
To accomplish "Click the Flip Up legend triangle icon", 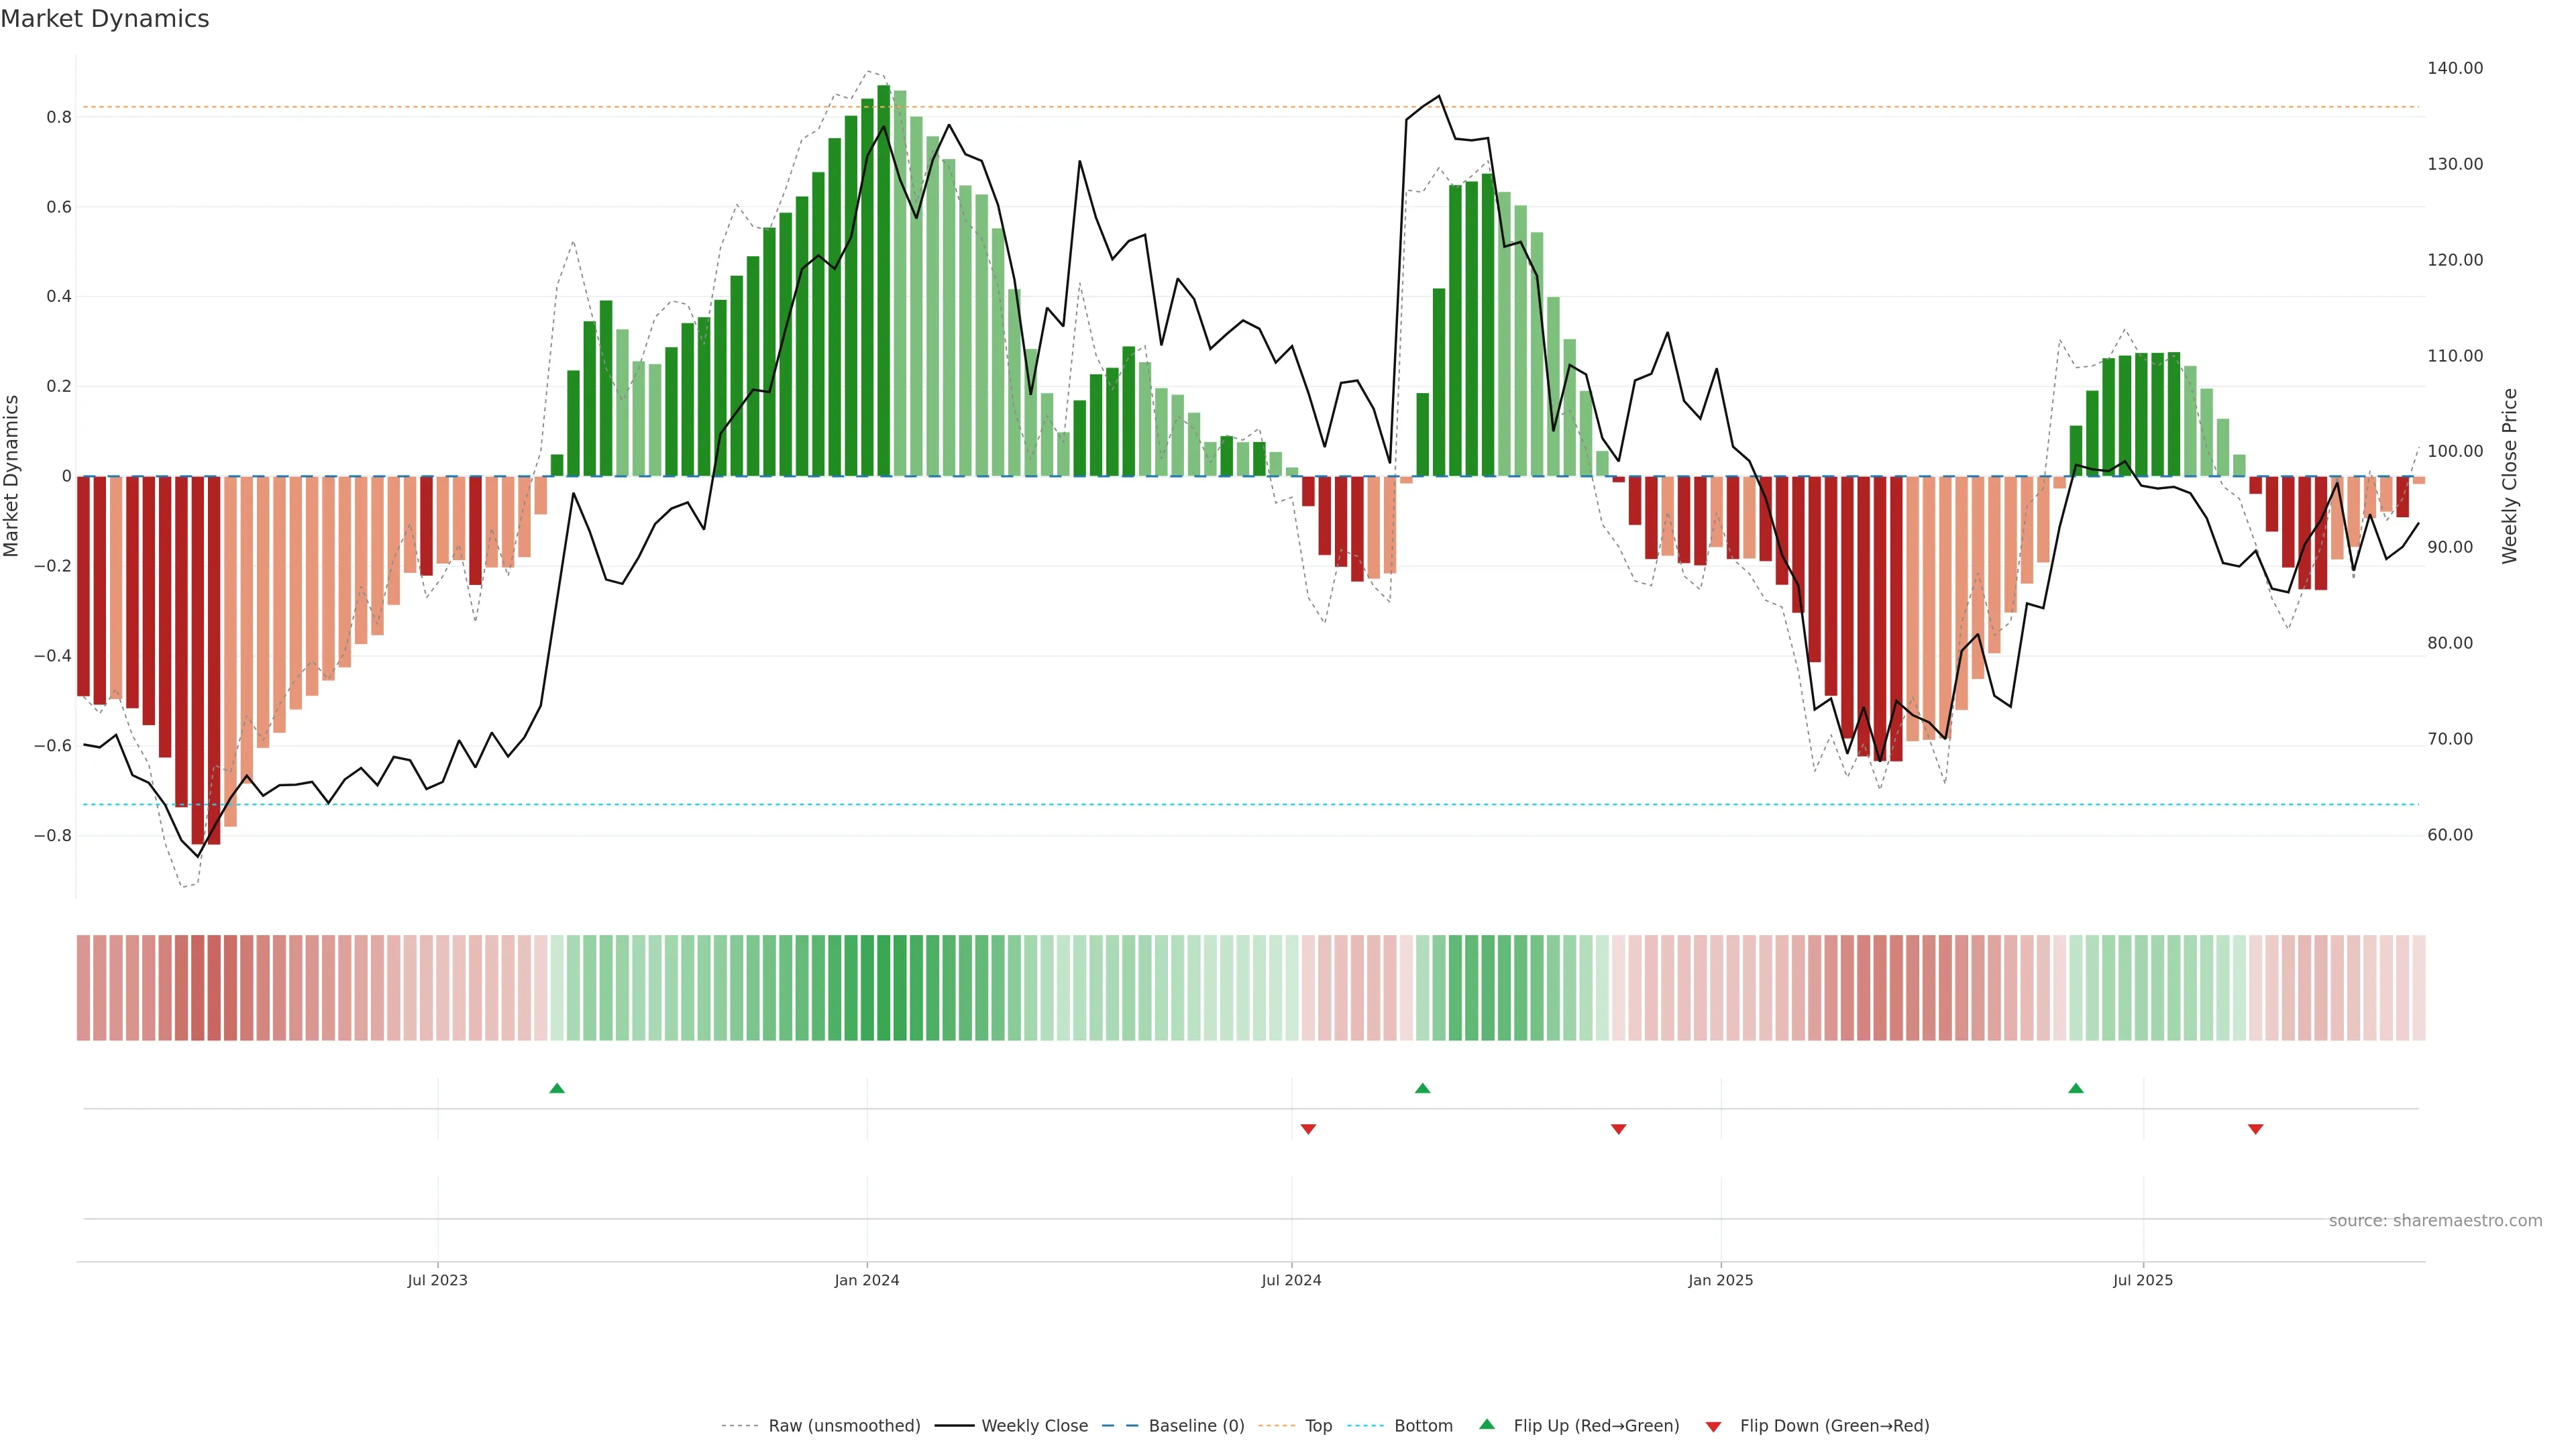I will click(x=1487, y=1424).
